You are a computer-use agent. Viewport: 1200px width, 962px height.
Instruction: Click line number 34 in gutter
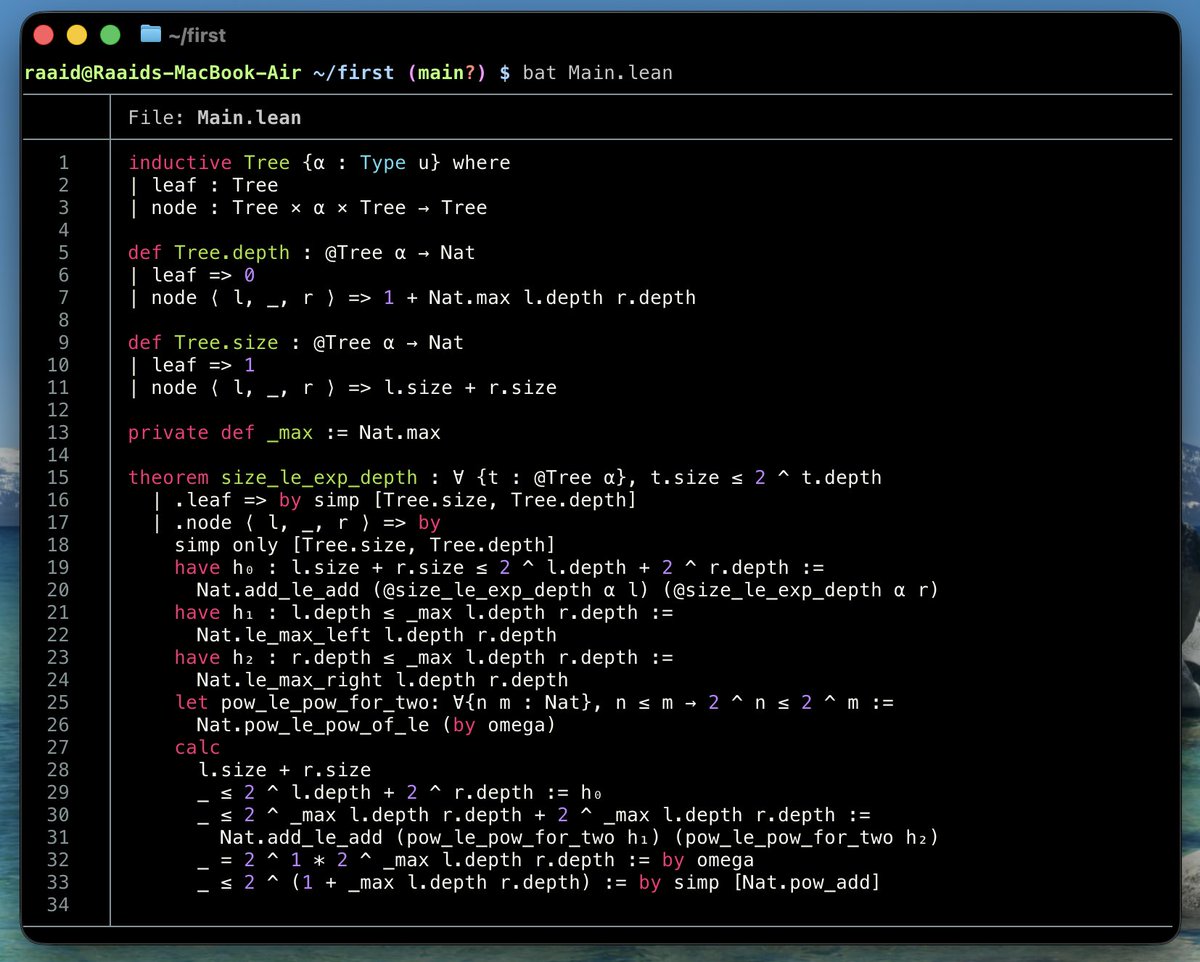pyautogui.click(x=58, y=905)
